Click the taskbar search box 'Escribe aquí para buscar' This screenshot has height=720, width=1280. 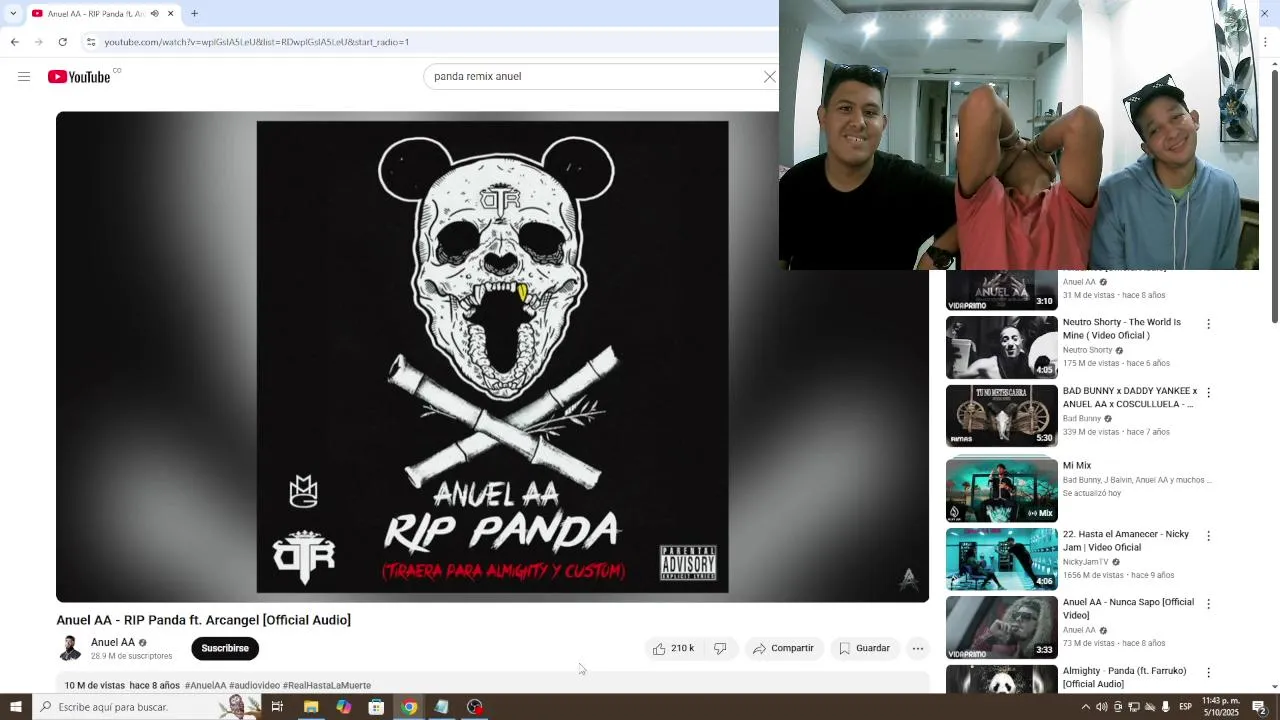[145, 707]
